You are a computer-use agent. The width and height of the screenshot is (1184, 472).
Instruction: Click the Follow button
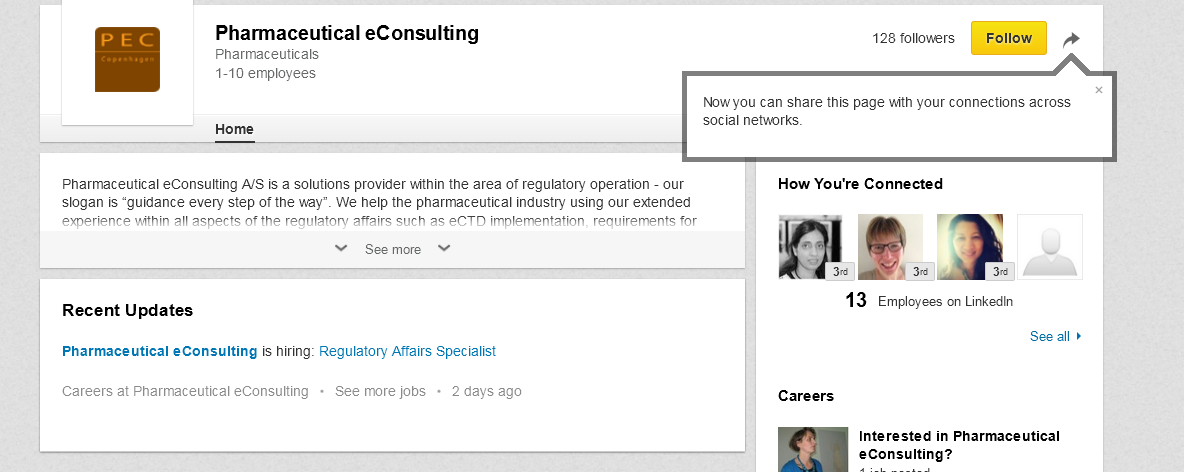coord(1008,38)
